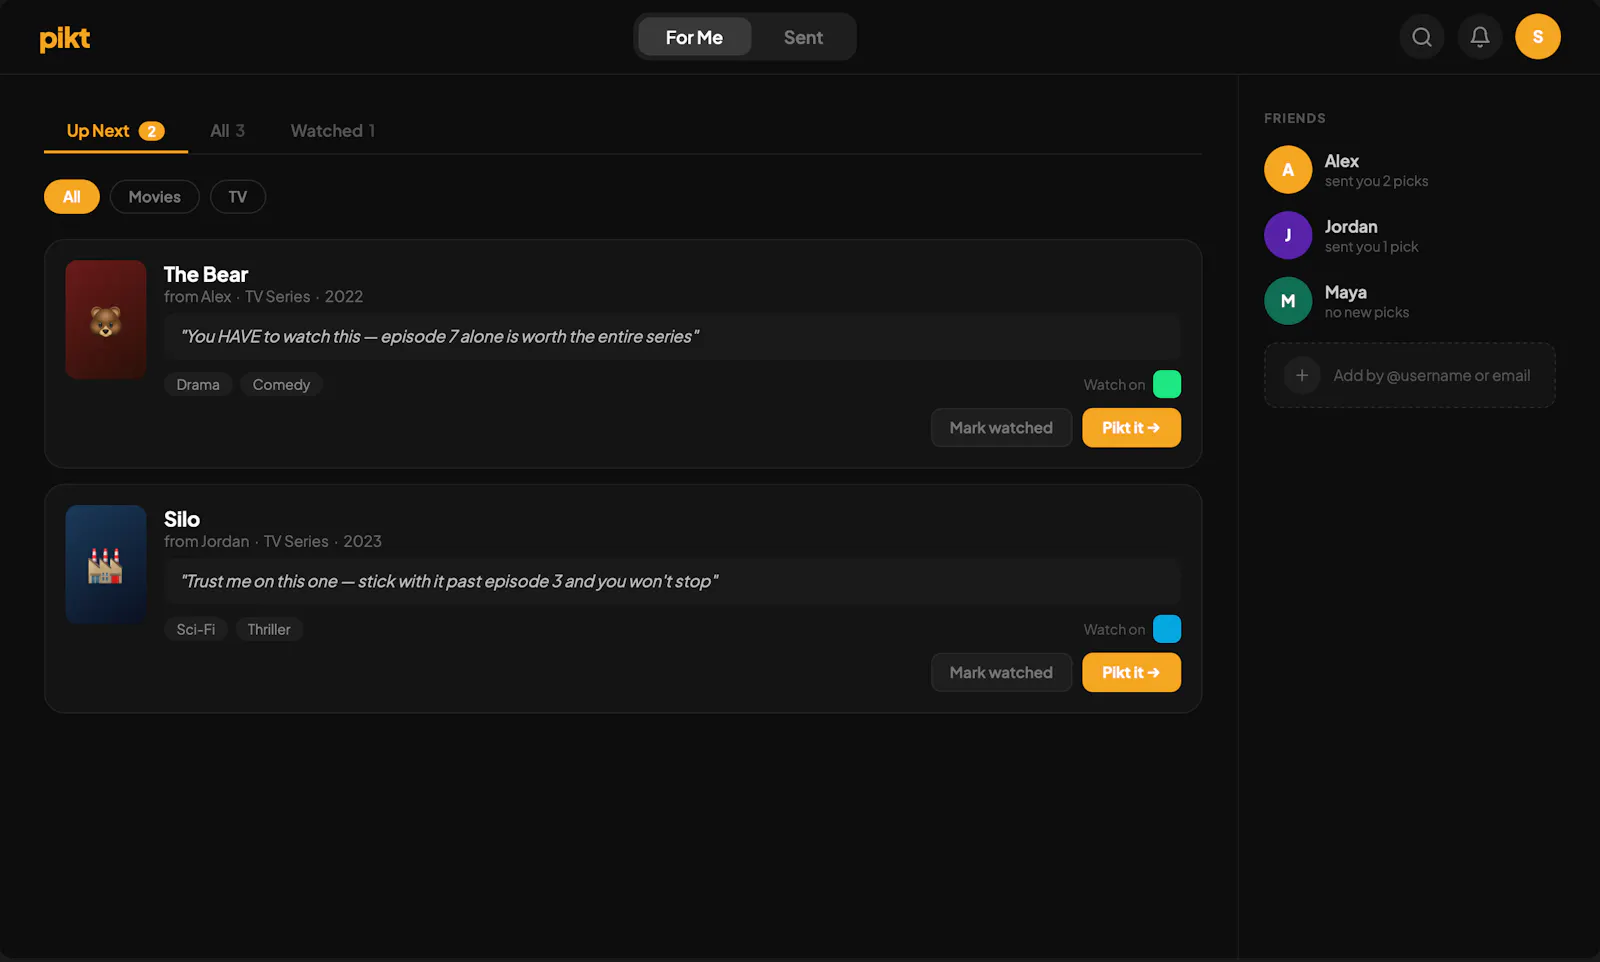The height and width of the screenshot is (962, 1600).
Task: Click the Add by @username or email field
Action: click(x=1410, y=376)
